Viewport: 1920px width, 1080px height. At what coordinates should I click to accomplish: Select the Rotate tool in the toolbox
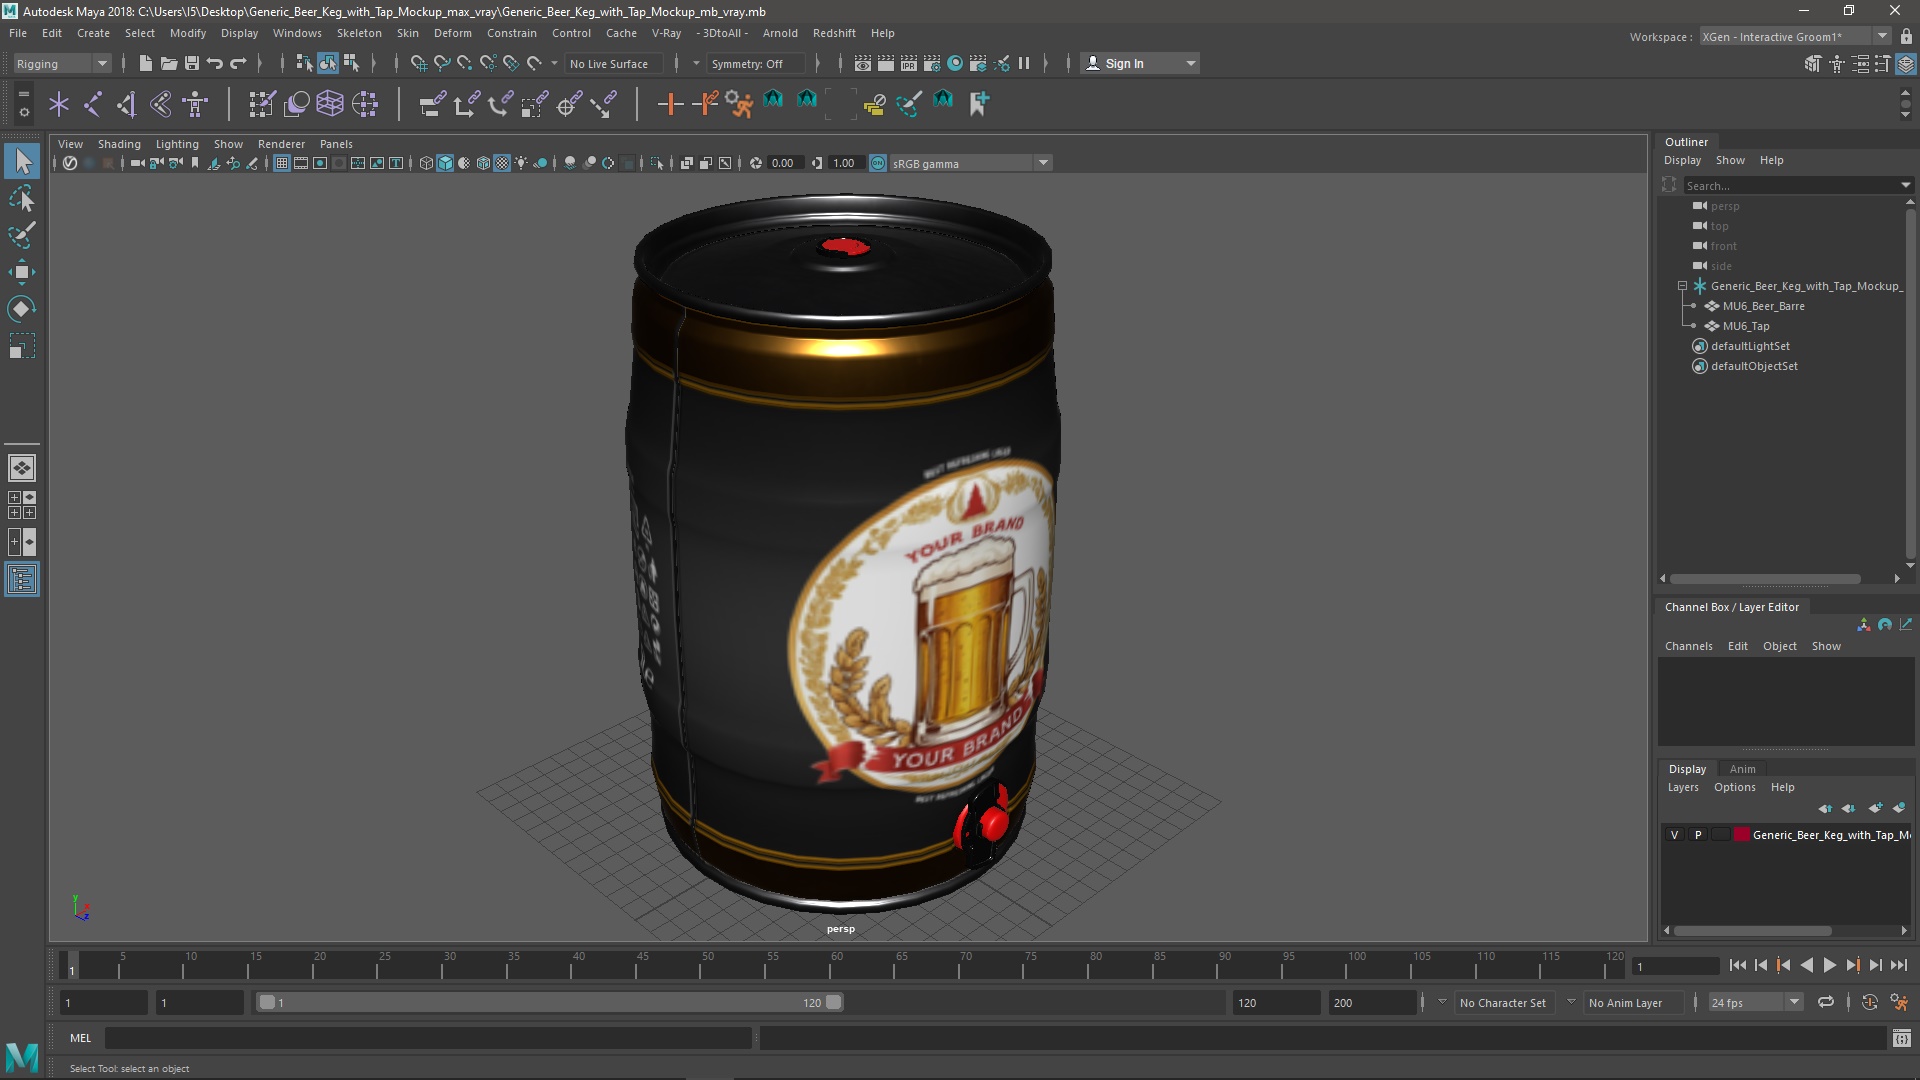(x=21, y=309)
